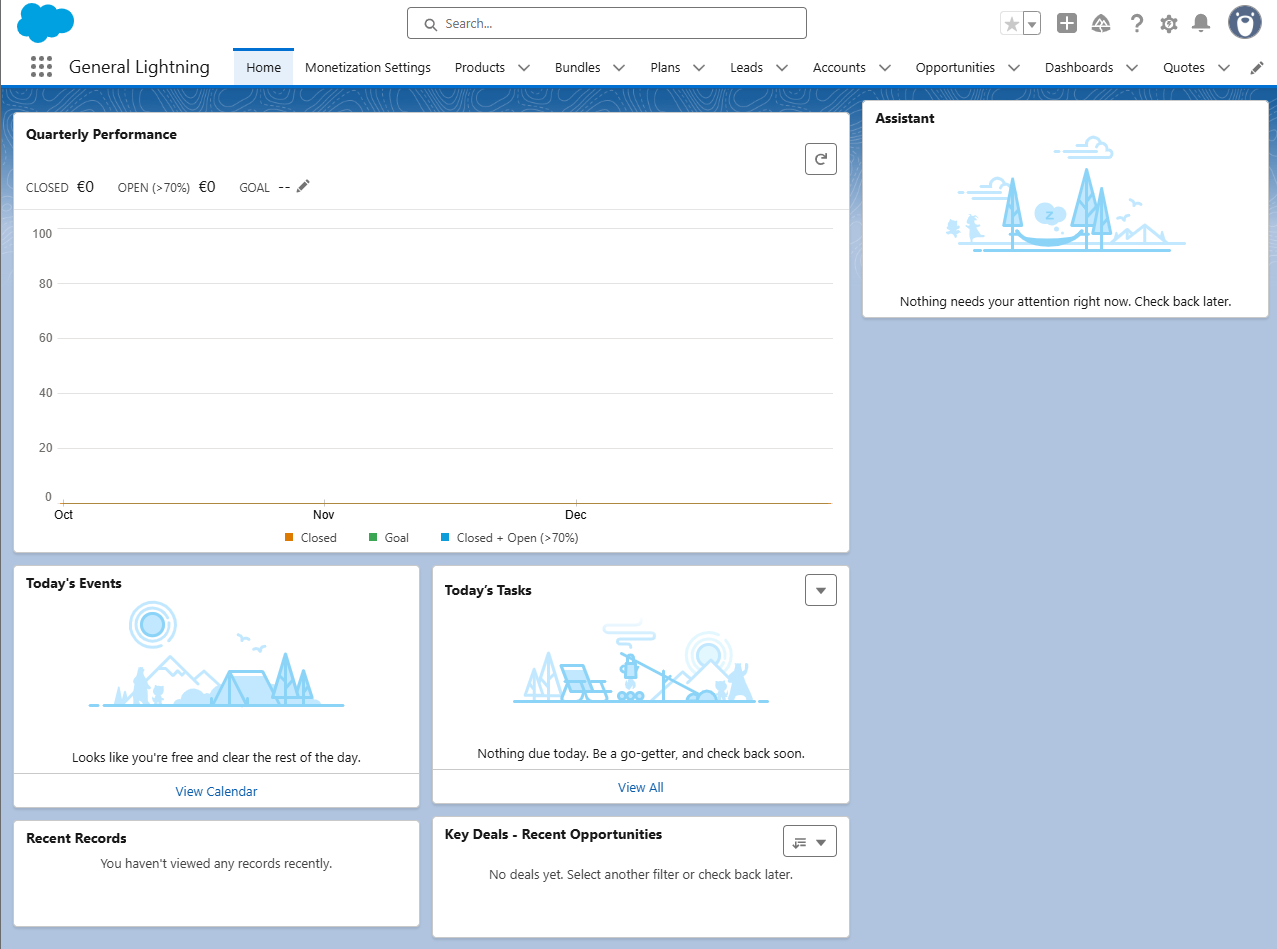Expand the Today's Tasks actions dropdown
The width and height of the screenshot is (1277, 949).
(820, 590)
